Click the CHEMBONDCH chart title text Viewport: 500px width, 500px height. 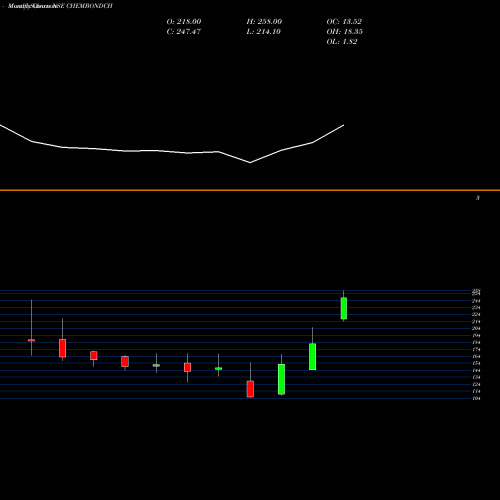pyautogui.click(x=89, y=6)
